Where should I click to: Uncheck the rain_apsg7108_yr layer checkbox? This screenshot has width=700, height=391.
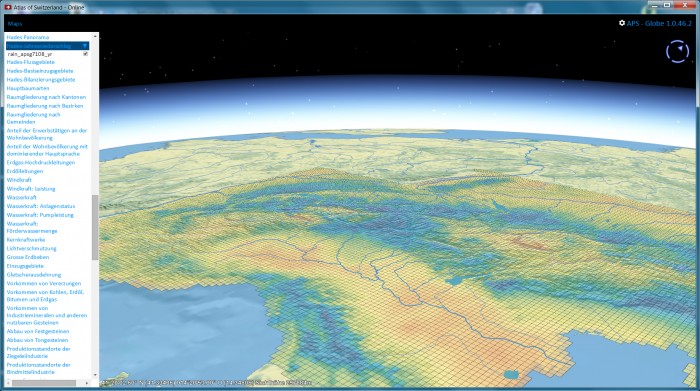click(x=85, y=54)
